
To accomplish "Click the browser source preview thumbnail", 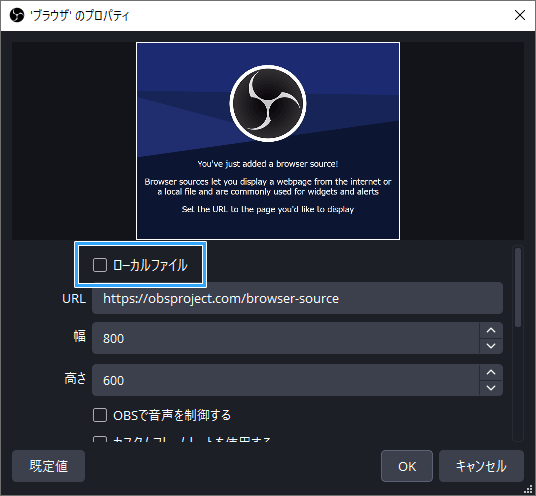I will tap(268, 141).
